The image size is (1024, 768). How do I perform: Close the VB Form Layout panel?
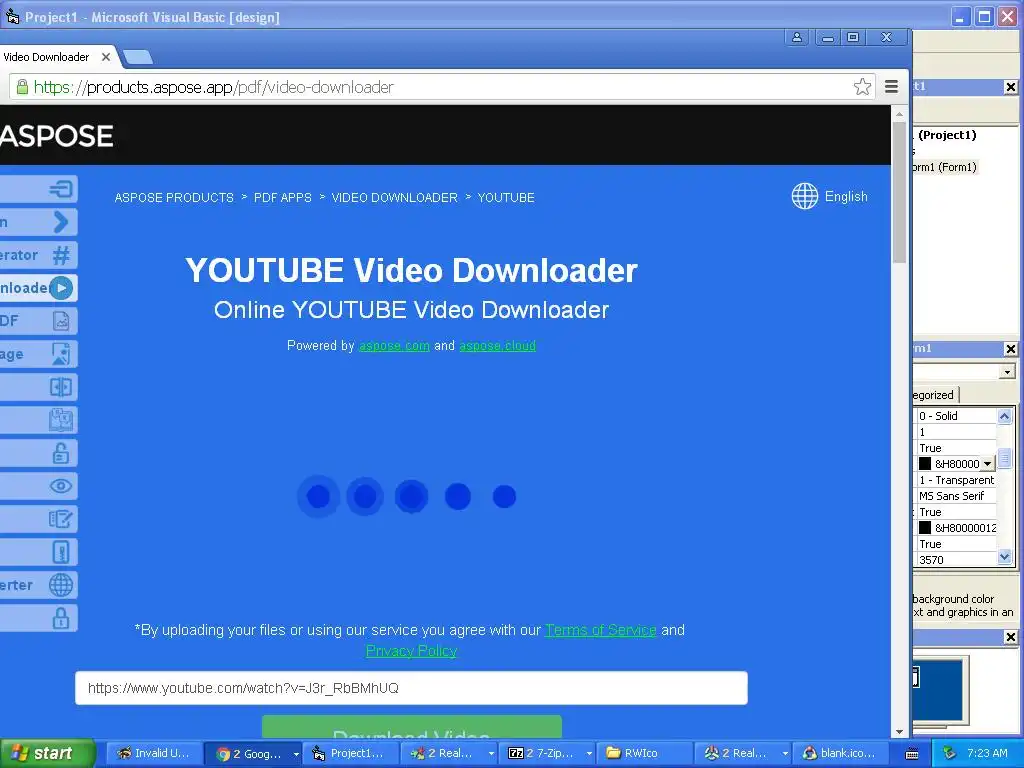[1010, 637]
